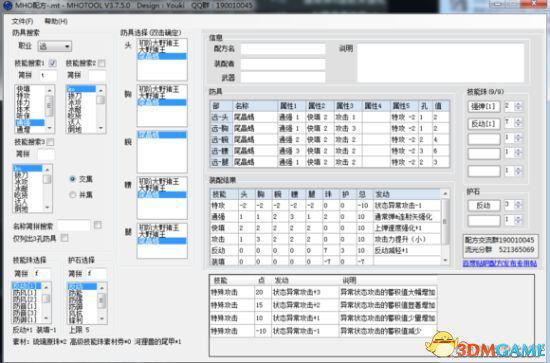The width and height of the screenshot is (550, 363).
Task: Click down arrow of 技能搜索1 skill list
Action: pyautogui.click(x=49, y=128)
